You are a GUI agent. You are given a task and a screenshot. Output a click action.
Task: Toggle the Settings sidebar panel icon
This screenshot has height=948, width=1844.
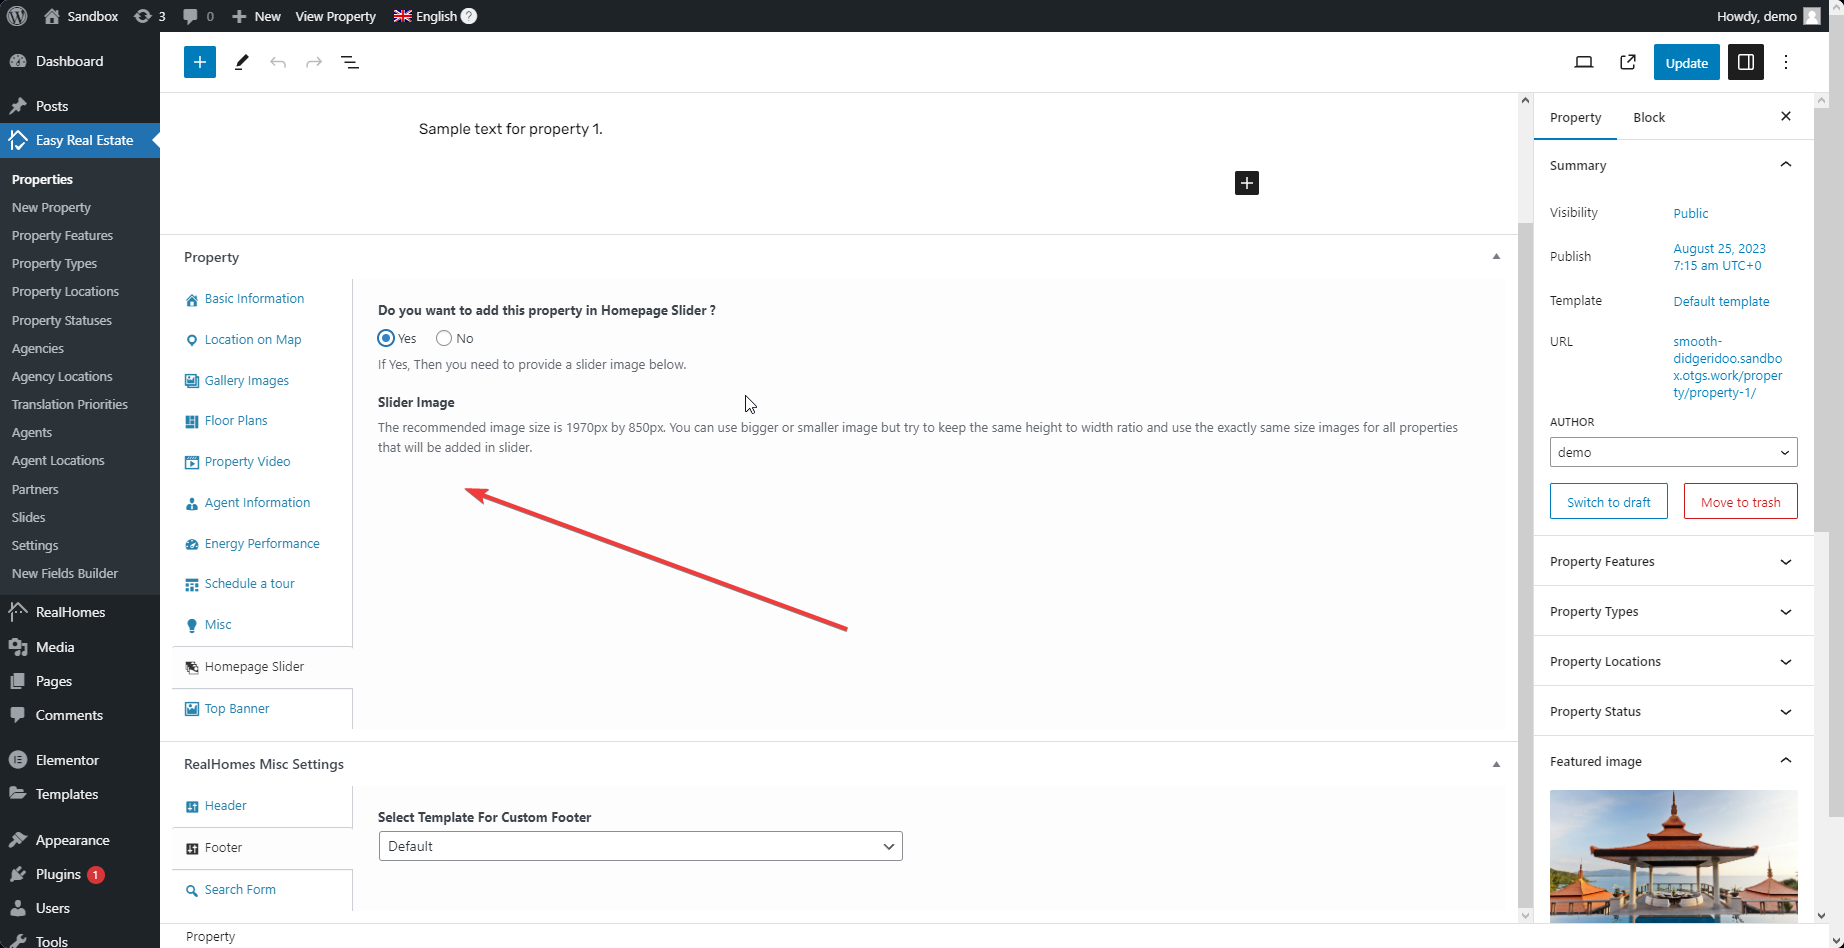1746,62
